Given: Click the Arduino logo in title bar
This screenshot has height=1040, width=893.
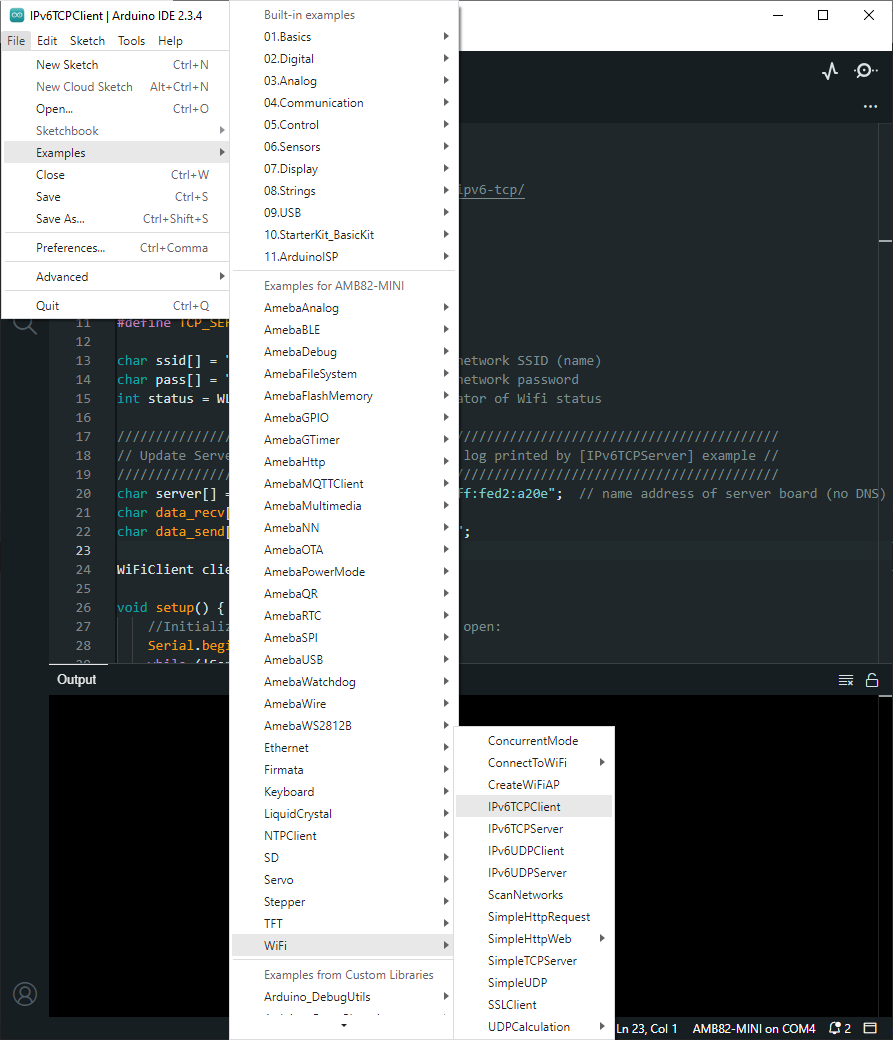Looking at the screenshot, I should click(x=17, y=15).
